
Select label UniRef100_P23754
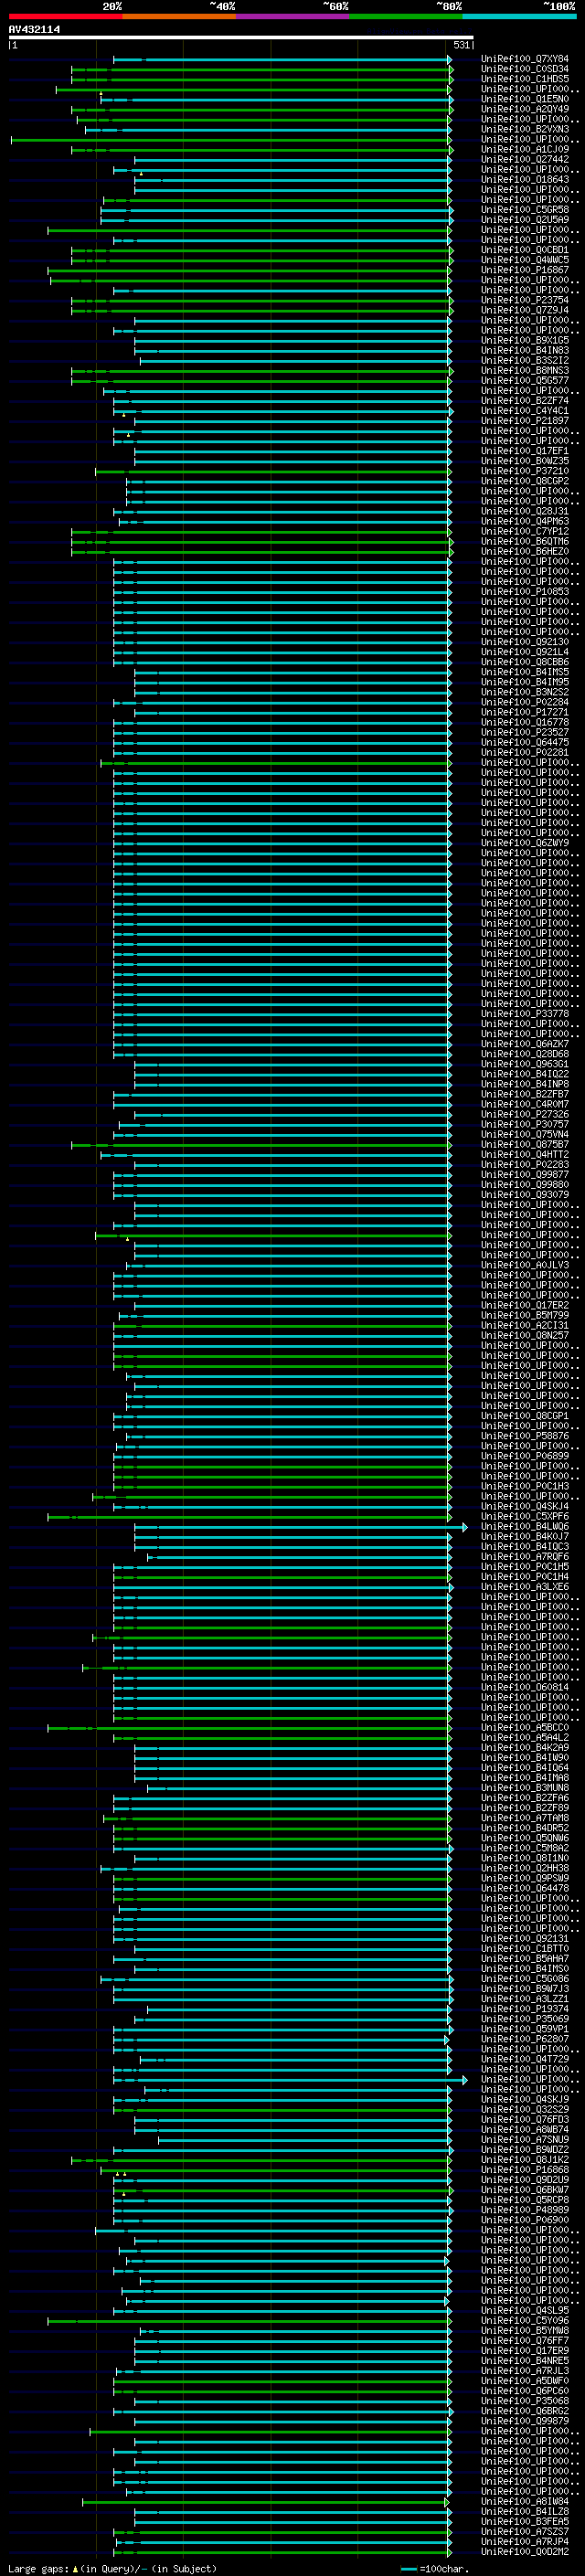pyautogui.click(x=525, y=300)
